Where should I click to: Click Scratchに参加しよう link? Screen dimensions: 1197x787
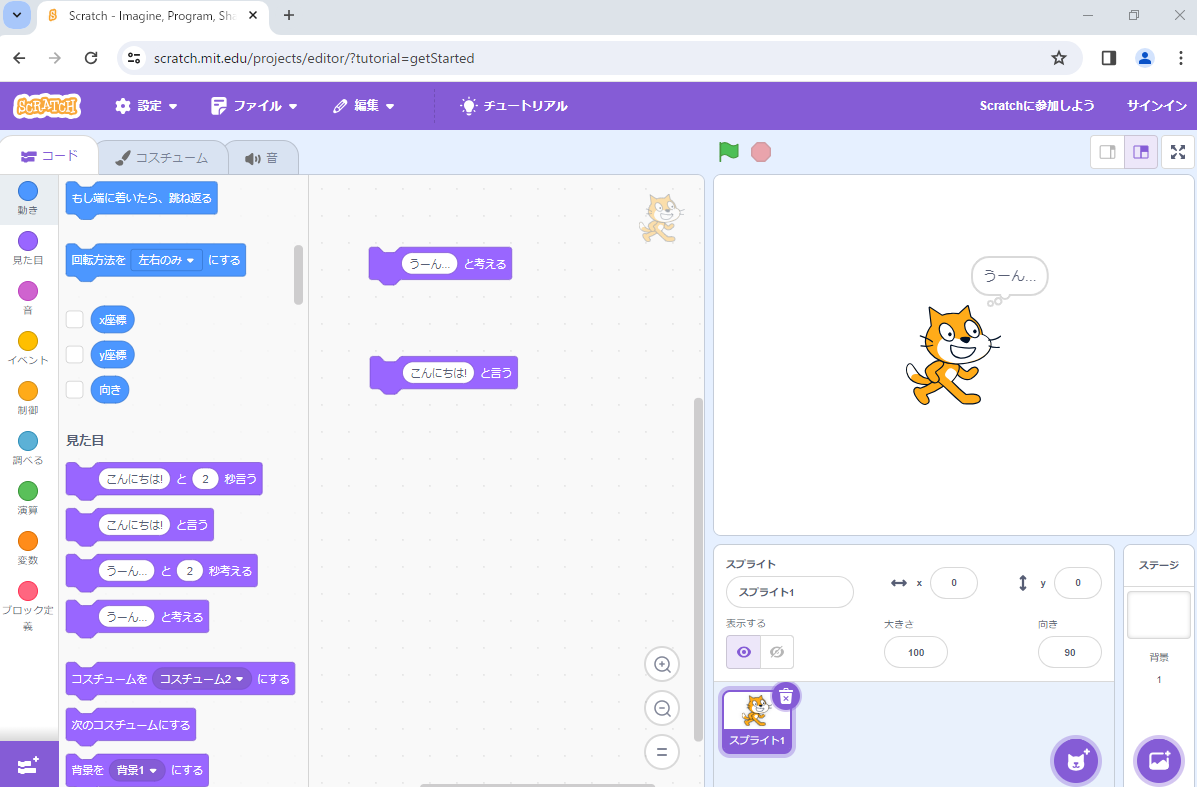(x=1037, y=105)
